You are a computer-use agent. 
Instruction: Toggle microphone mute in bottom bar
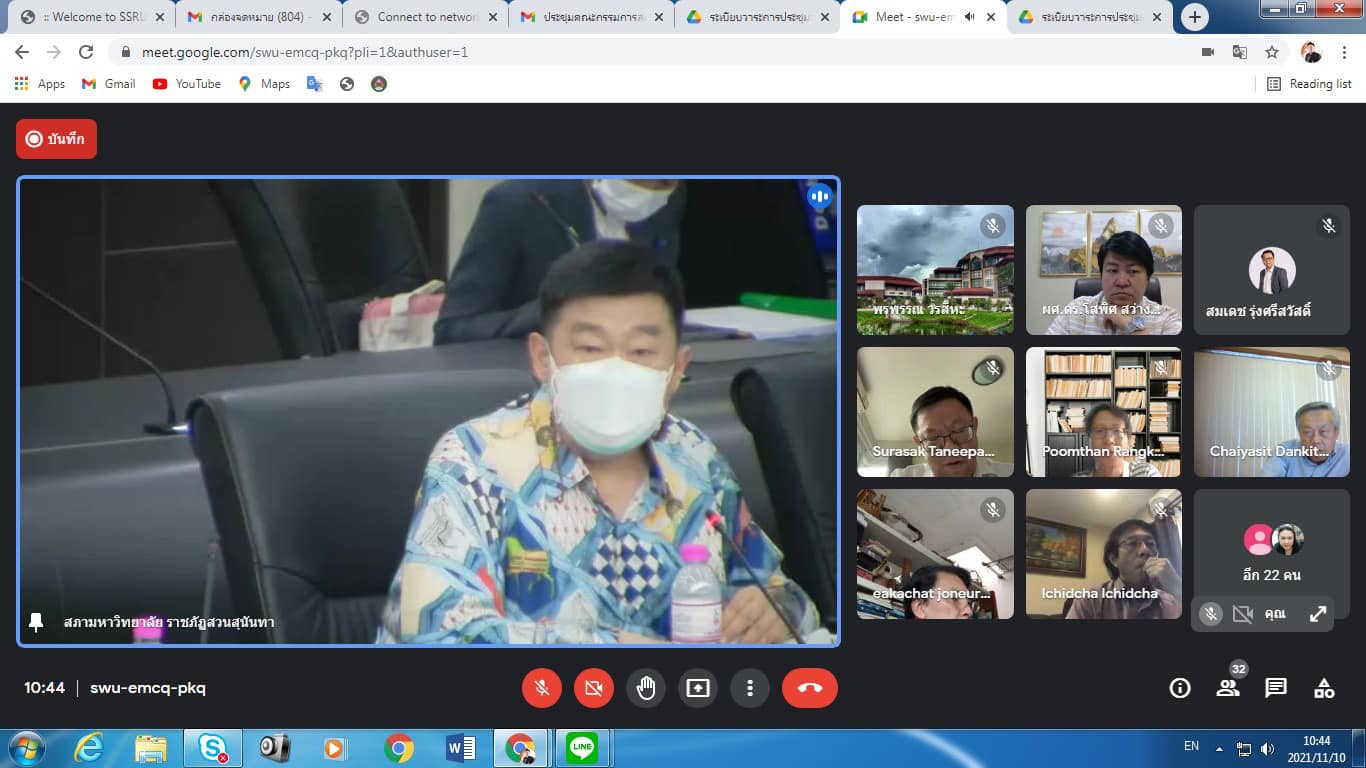coord(542,688)
